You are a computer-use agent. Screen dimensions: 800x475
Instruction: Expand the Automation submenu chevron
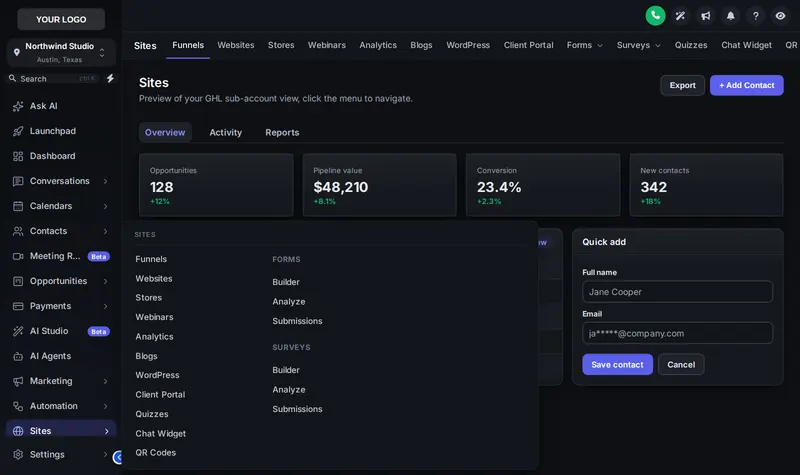coord(106,406)
